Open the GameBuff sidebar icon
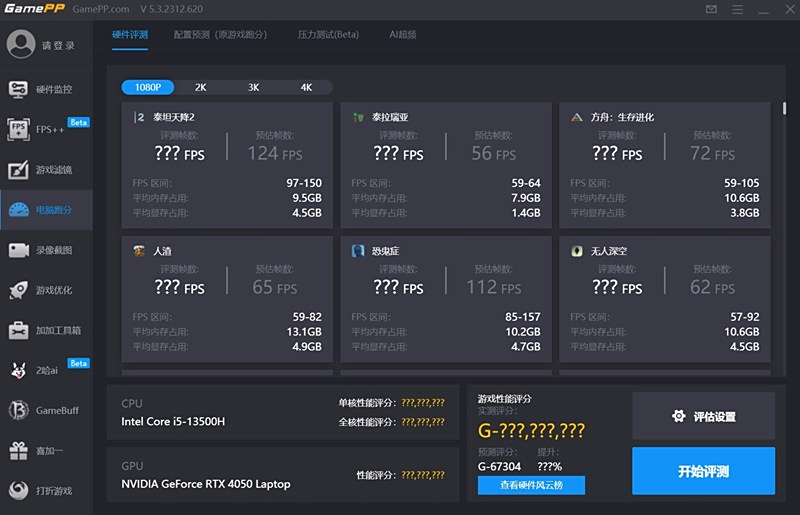Viewport: 800px width, 515px height. click(19, 410)
